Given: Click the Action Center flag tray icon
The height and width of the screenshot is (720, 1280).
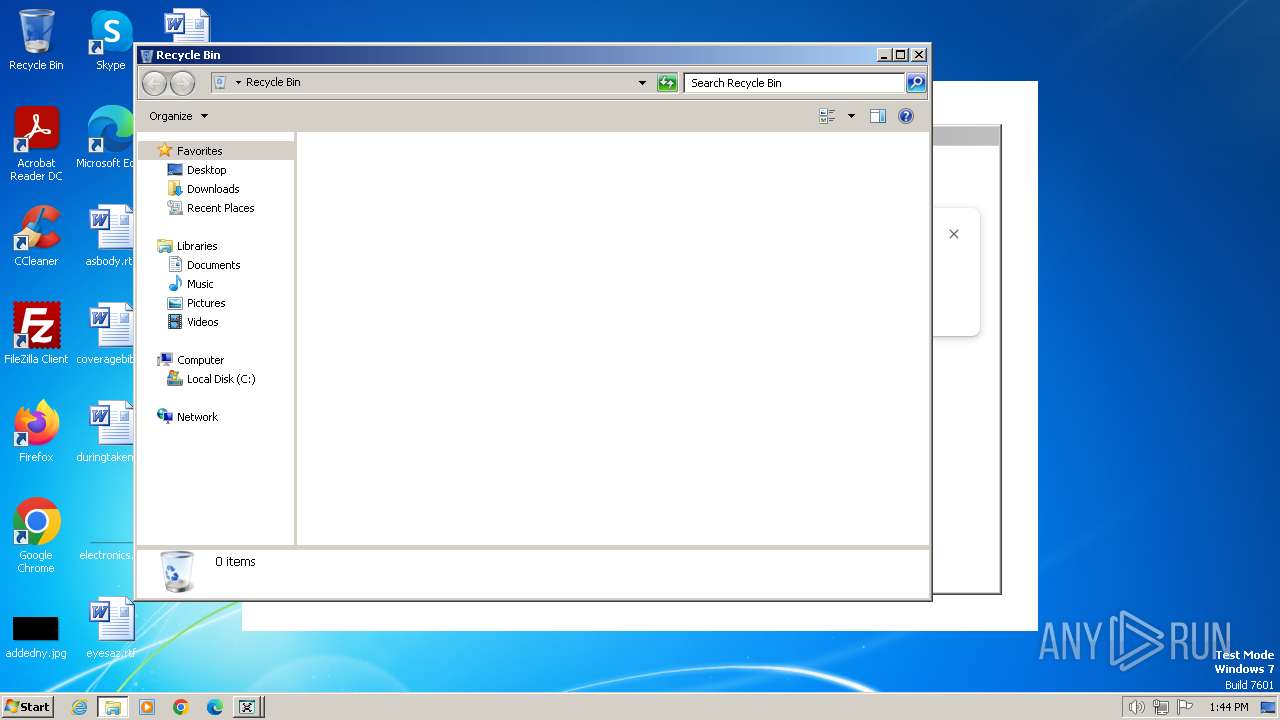Looking at the screenshot, I should point(1185,707).
